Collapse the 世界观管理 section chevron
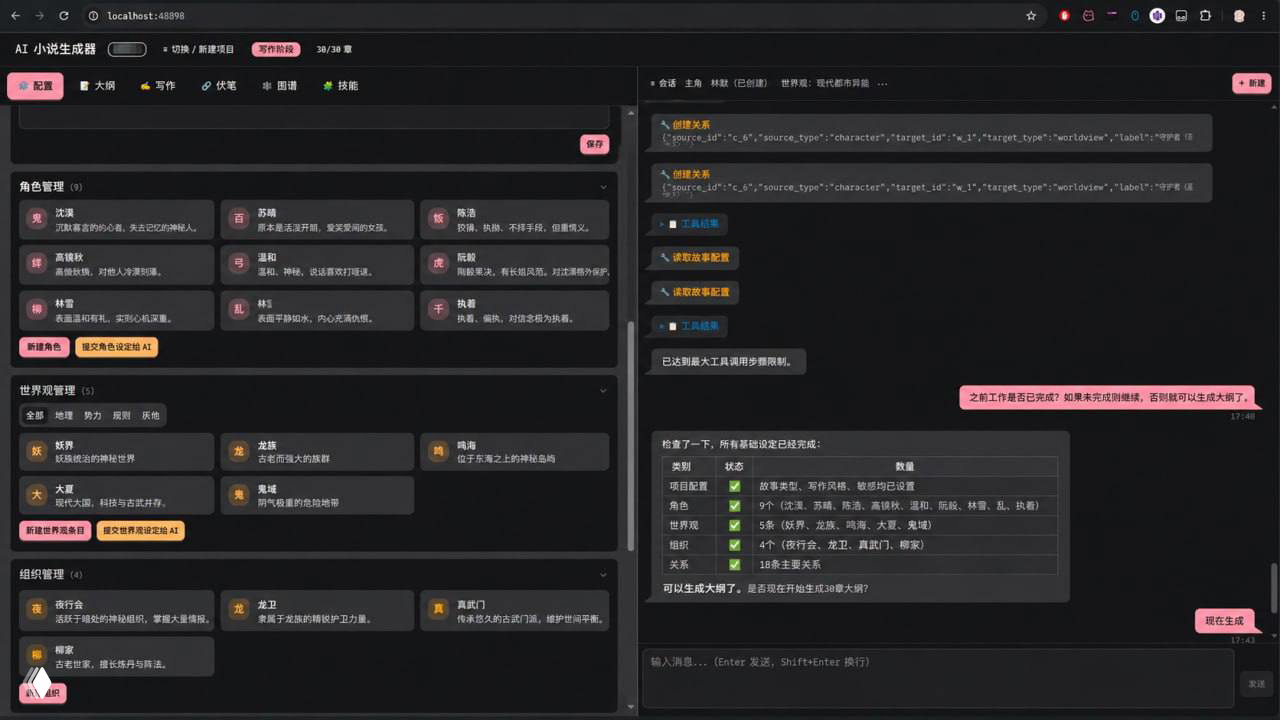This screenshot has width=1280, height=720. coord(603,391)
